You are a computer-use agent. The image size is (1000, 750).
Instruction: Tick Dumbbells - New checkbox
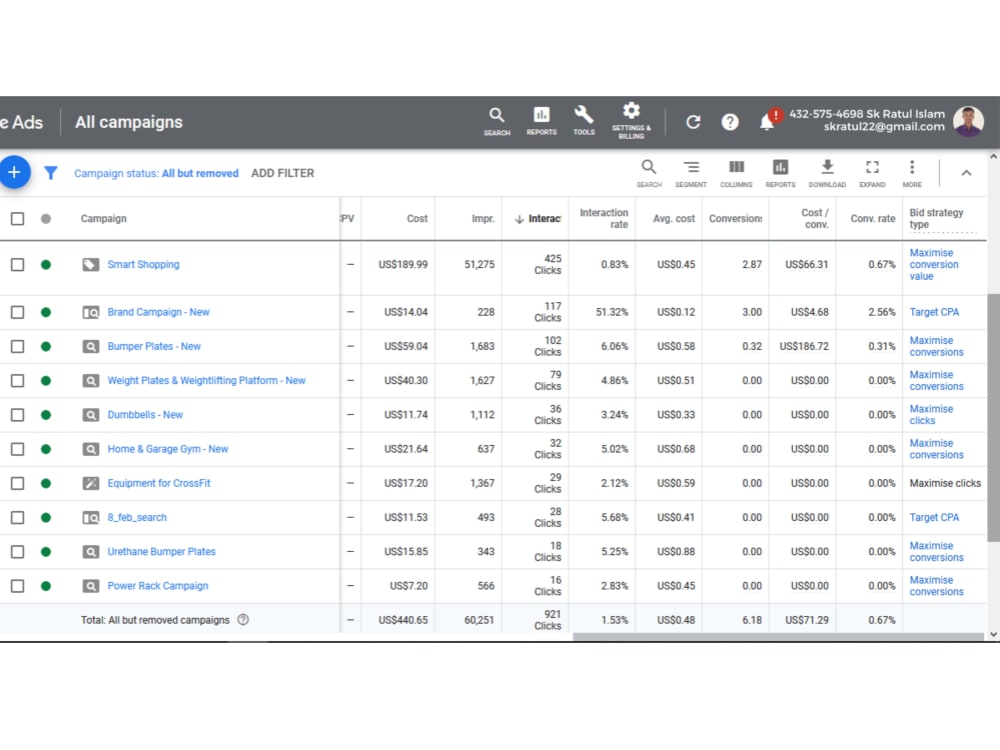17,415
